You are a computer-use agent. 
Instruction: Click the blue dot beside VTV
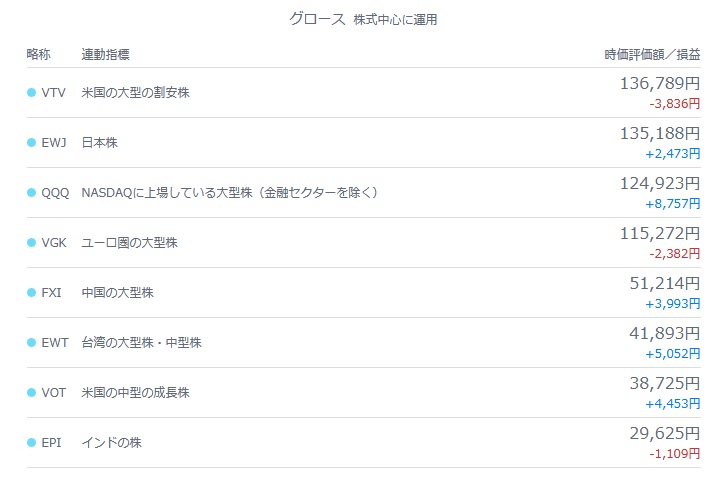31,93
